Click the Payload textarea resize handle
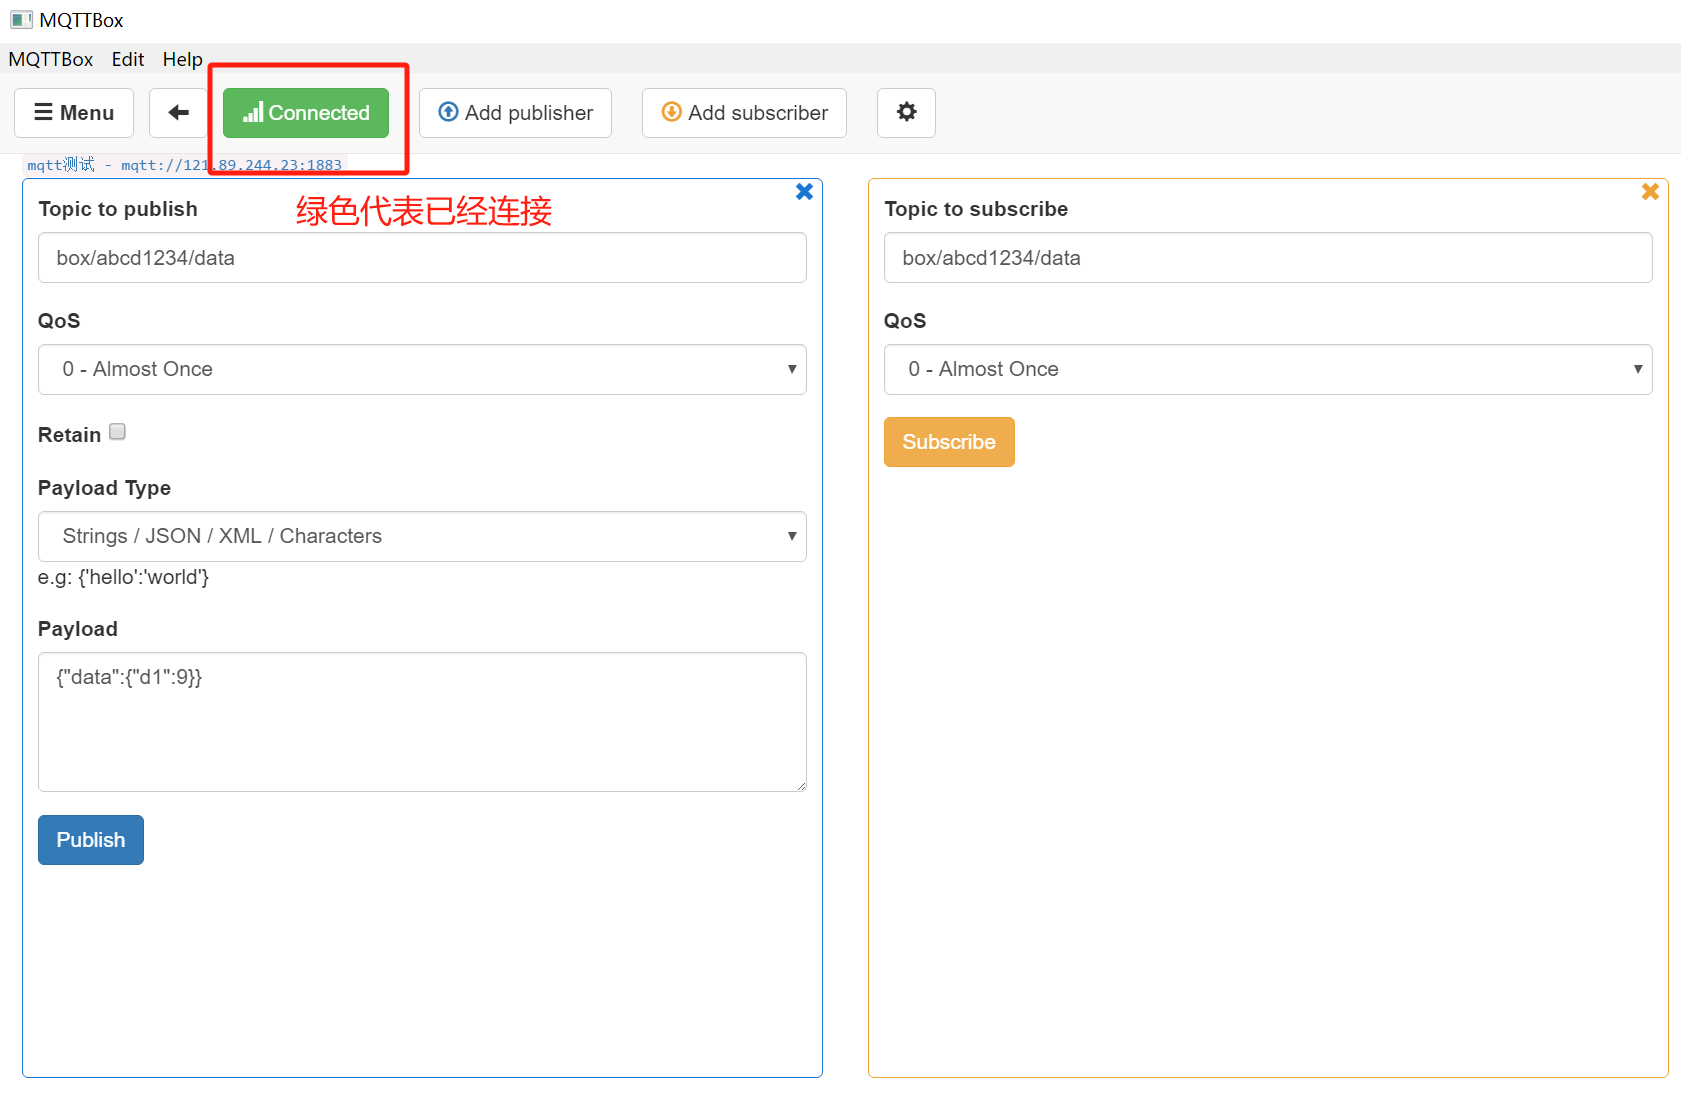Screen dimensions: 1681x1119 point(801,786)
